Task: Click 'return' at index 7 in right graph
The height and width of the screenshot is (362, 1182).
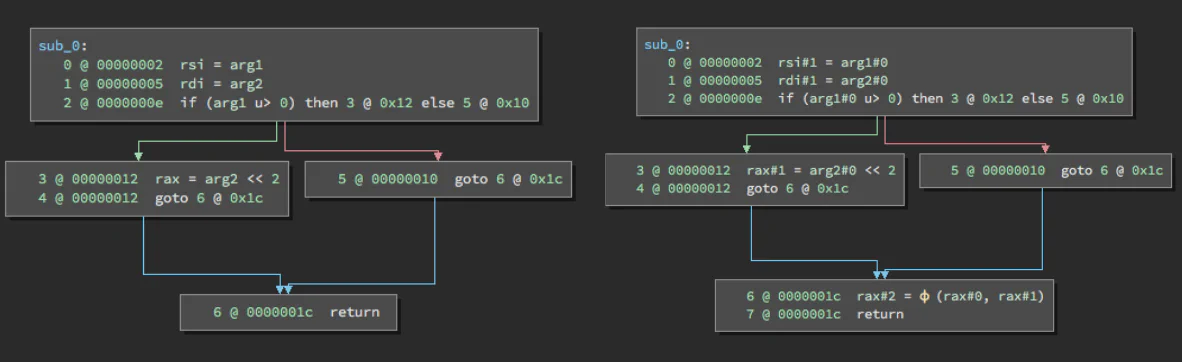Action: 880,314
